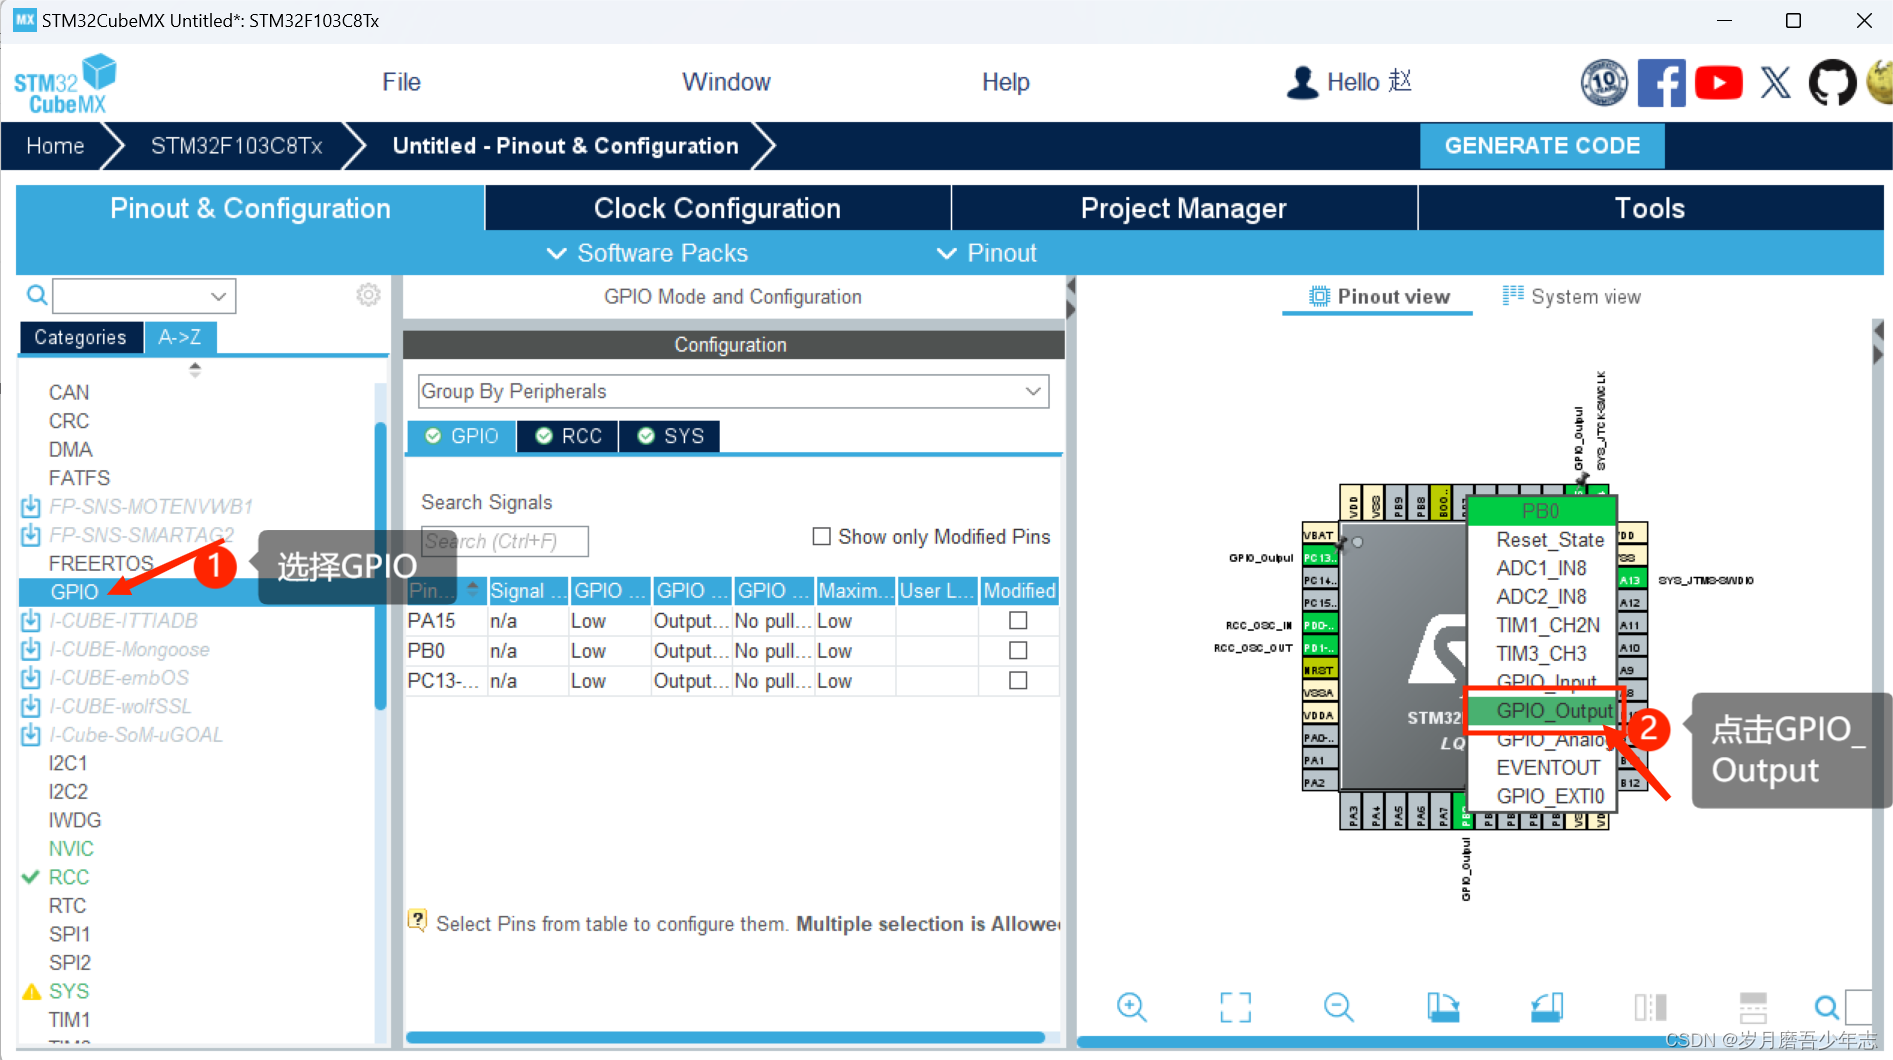
Task: Open the category search combo box
Action: (144, 296)
